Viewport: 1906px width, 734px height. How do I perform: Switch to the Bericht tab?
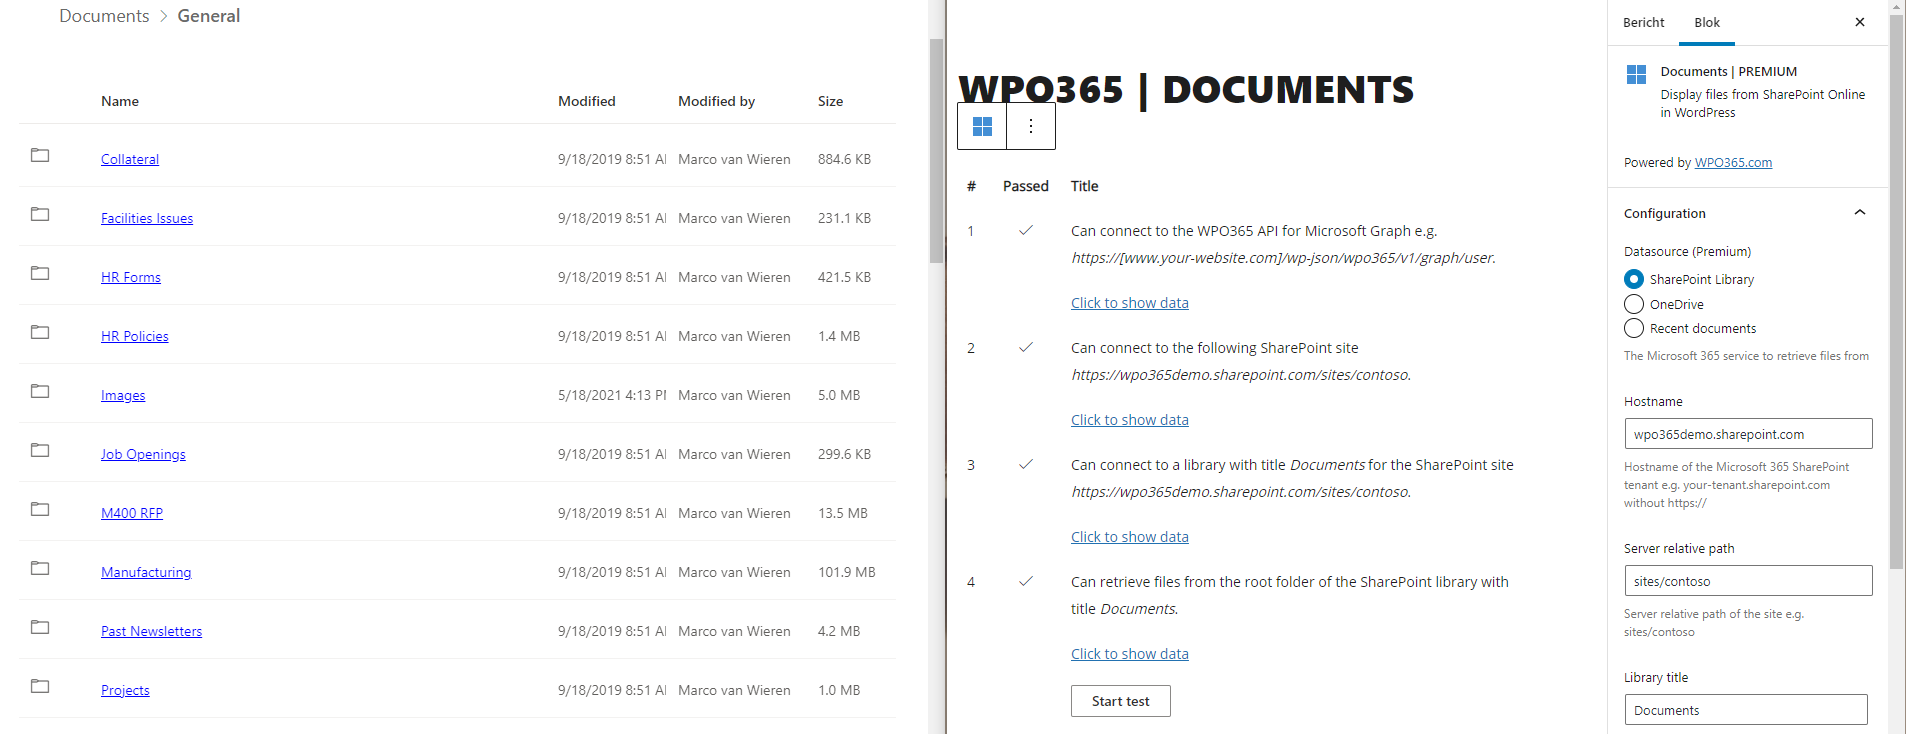coord(1643,22)
